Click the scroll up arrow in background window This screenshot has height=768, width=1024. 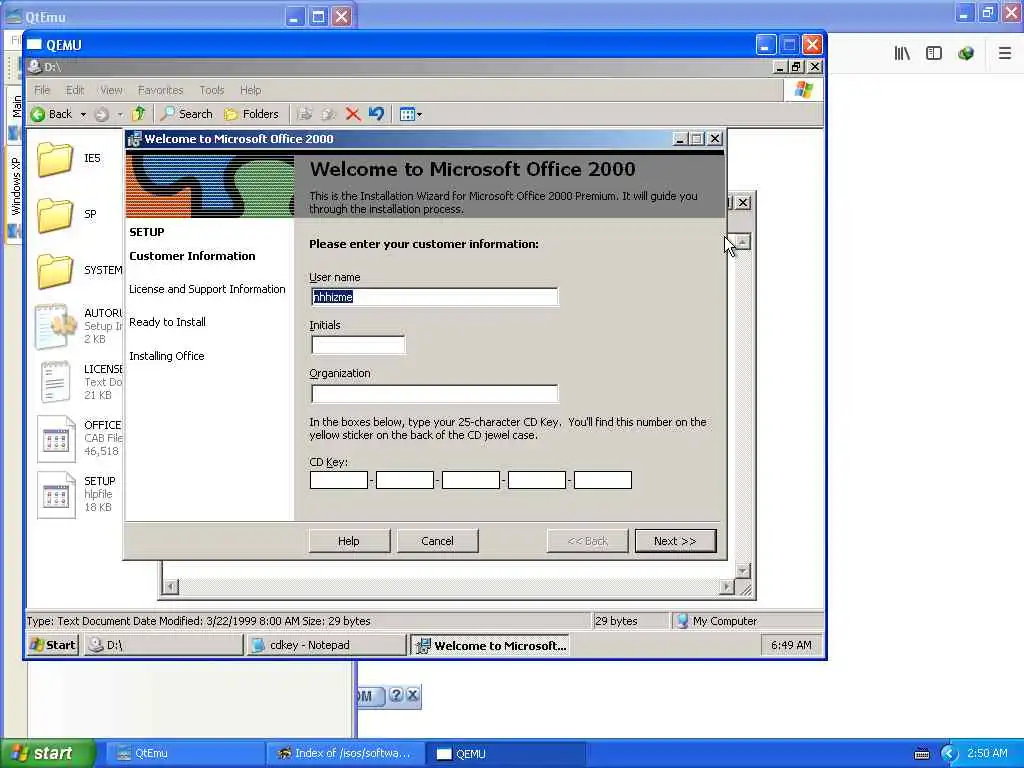coord(743,242)
